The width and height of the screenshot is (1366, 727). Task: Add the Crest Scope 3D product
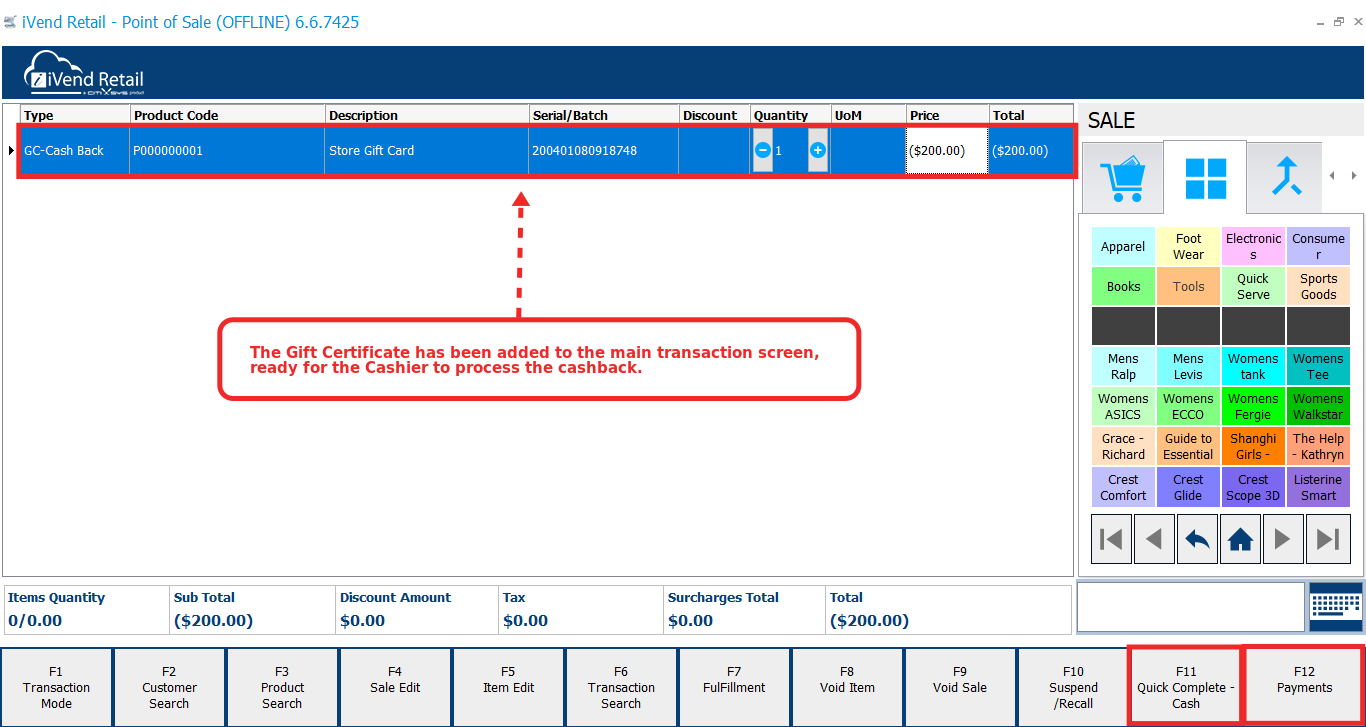click(1253, 487)
